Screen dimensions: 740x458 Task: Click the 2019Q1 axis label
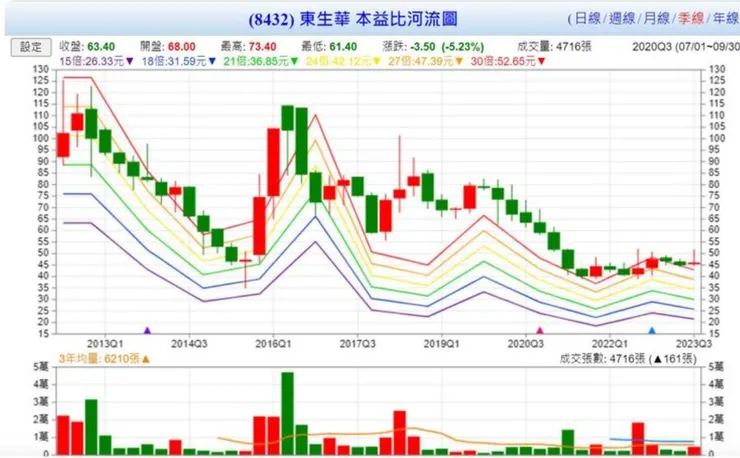(x=441, y=344)
